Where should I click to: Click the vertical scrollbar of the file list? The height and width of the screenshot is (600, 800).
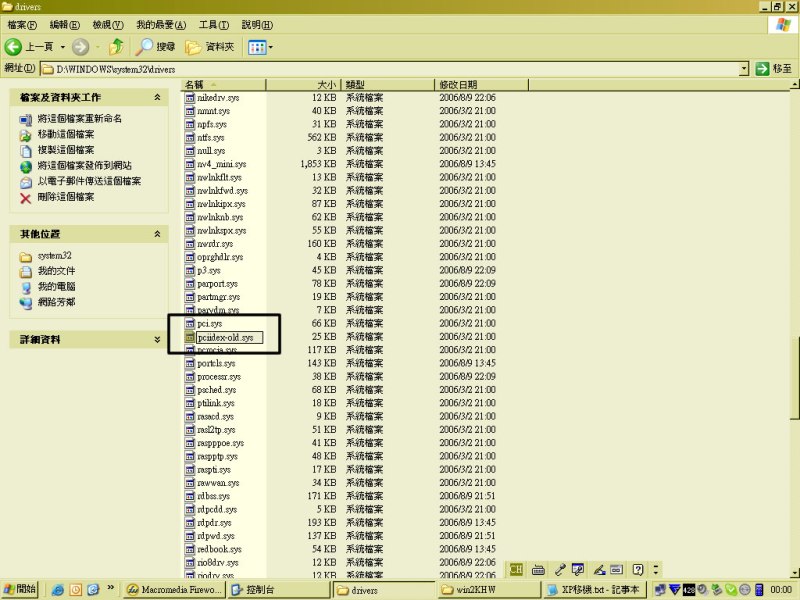tap(795, 329)
